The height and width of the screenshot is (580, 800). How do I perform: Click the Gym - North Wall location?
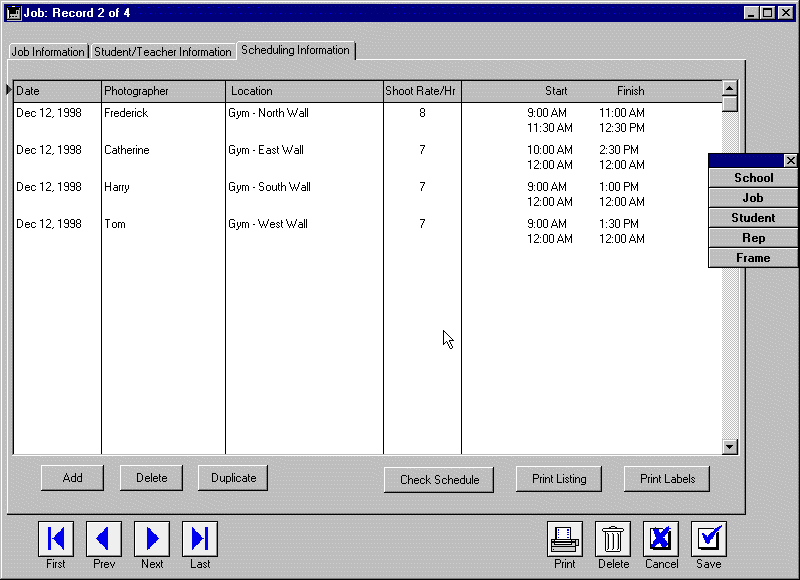tap(268, 113)
